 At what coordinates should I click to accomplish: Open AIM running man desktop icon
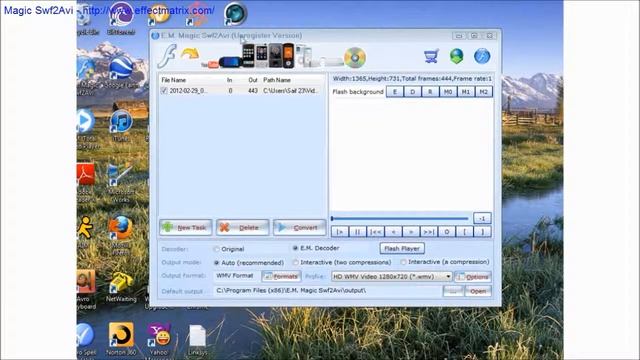(x=84, y=232)
